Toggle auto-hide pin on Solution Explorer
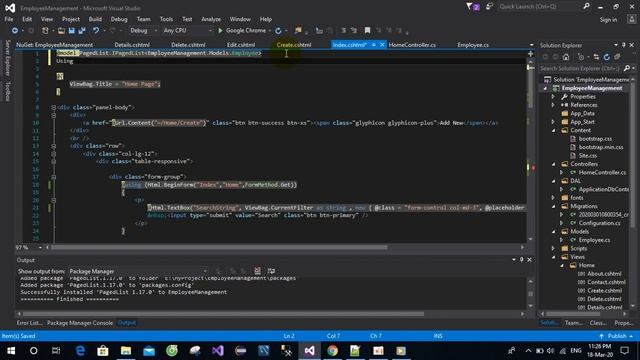640x360 pixels. pos(624,45)
